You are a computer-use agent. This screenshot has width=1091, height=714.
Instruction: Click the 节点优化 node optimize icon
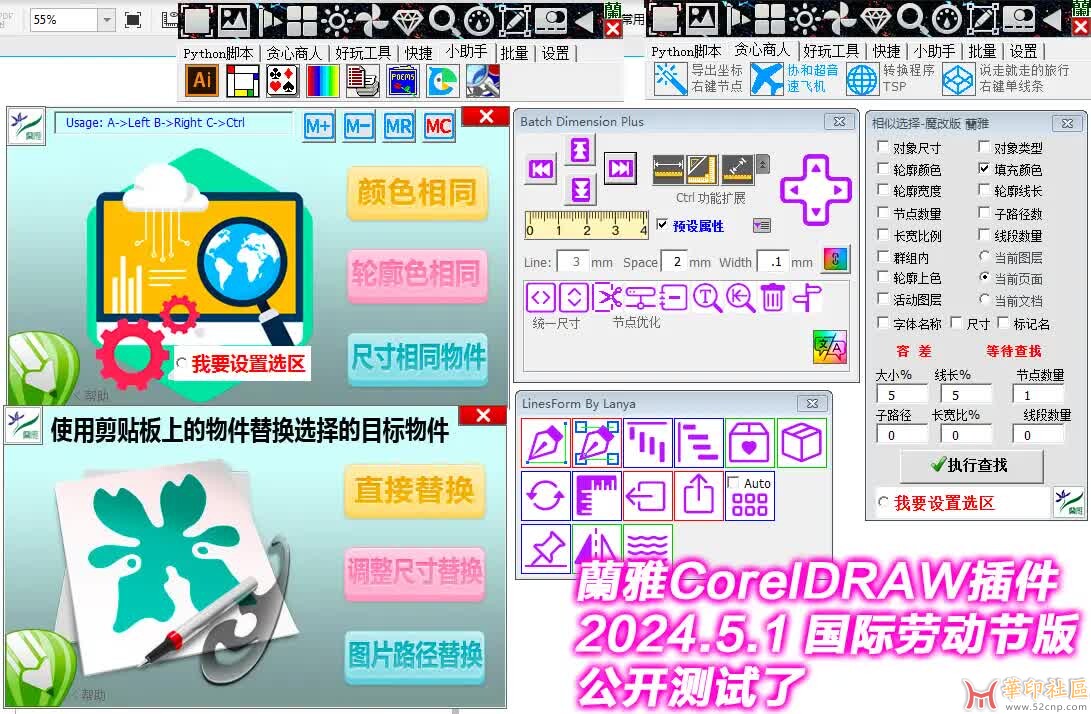point(639,299)
